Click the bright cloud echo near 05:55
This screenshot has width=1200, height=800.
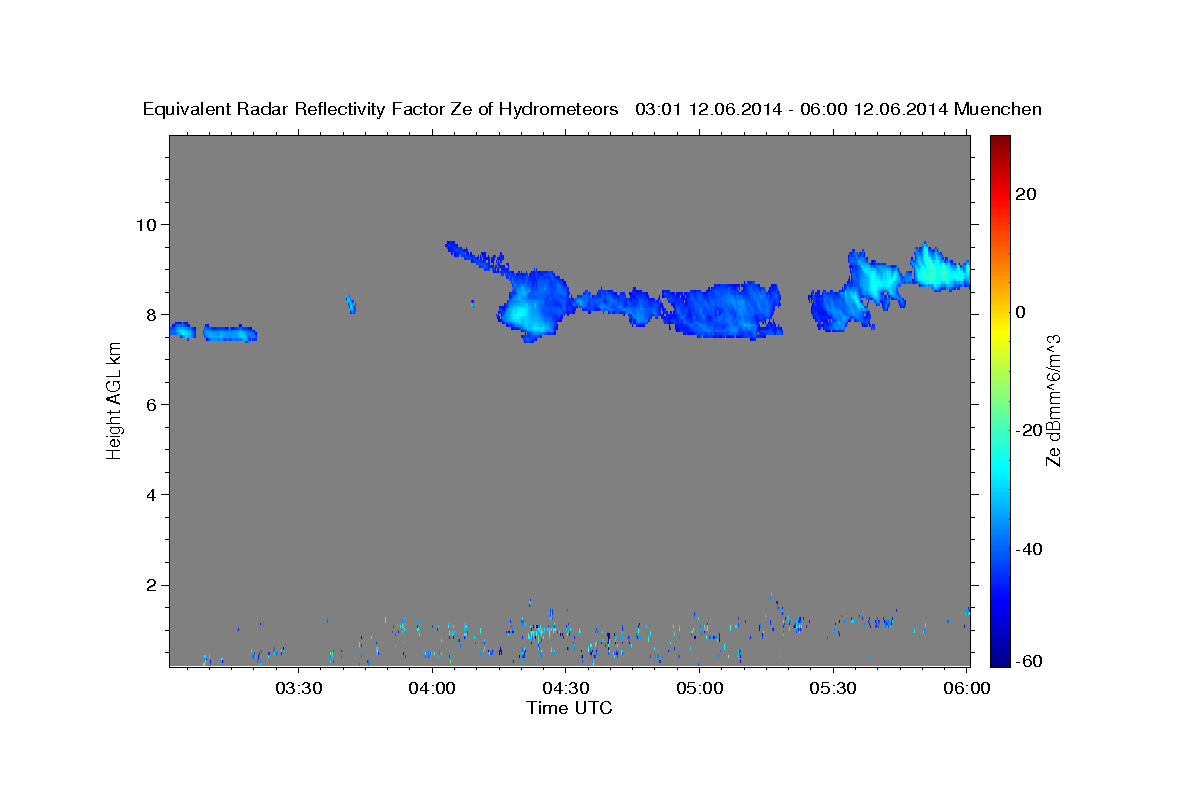click(x=938, y=268)
